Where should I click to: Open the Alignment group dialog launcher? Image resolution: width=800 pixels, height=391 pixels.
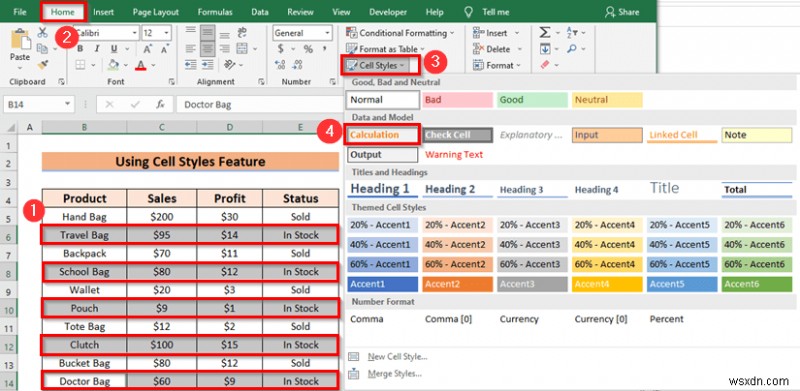[261, 82]
